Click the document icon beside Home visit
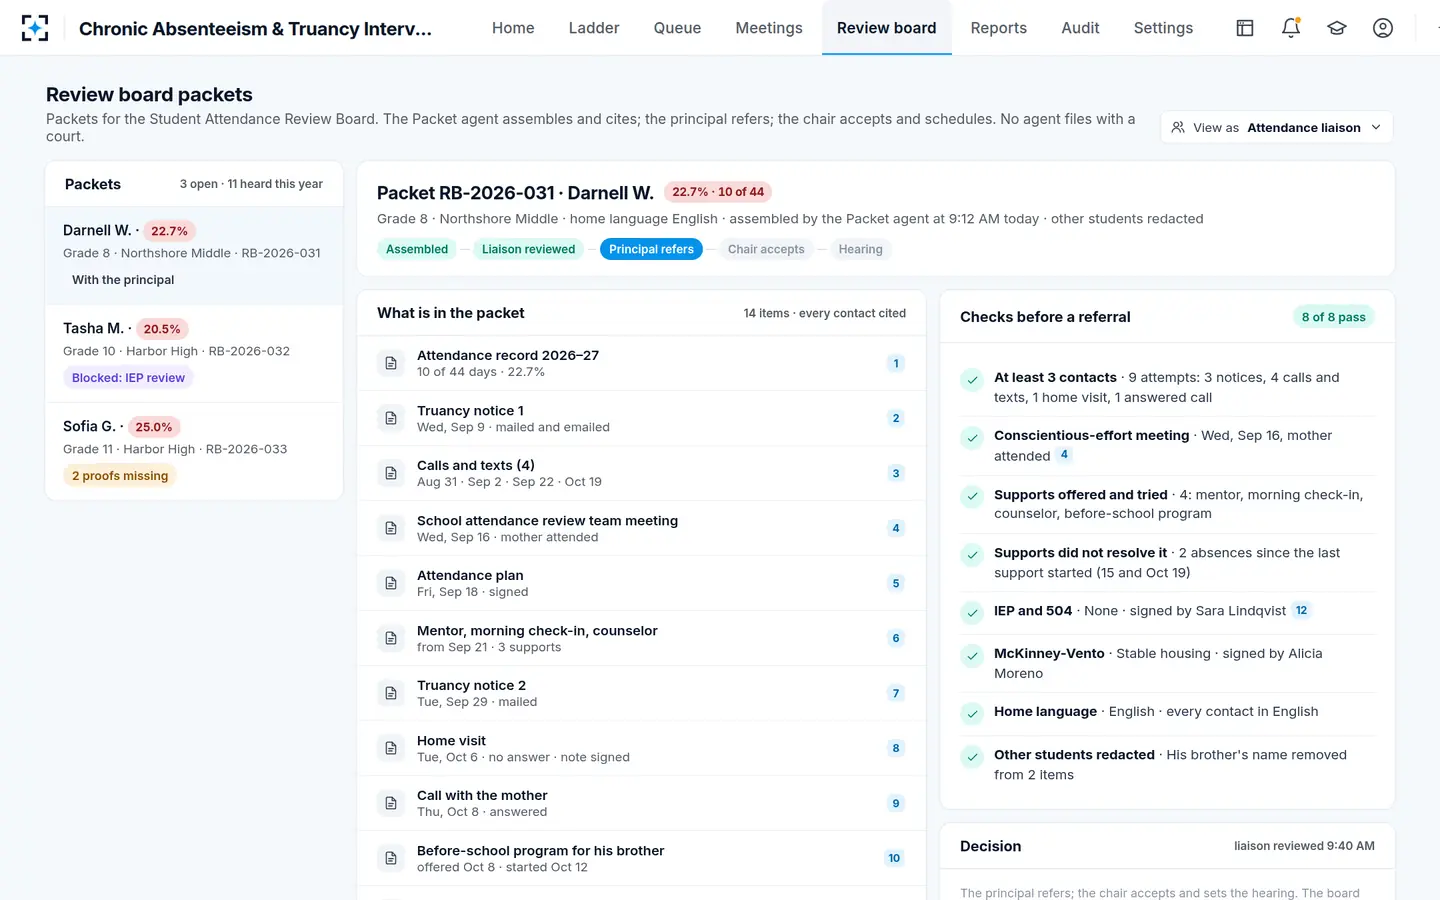The height and width of the screenshot is (900, 1440). tap(391, 748)
